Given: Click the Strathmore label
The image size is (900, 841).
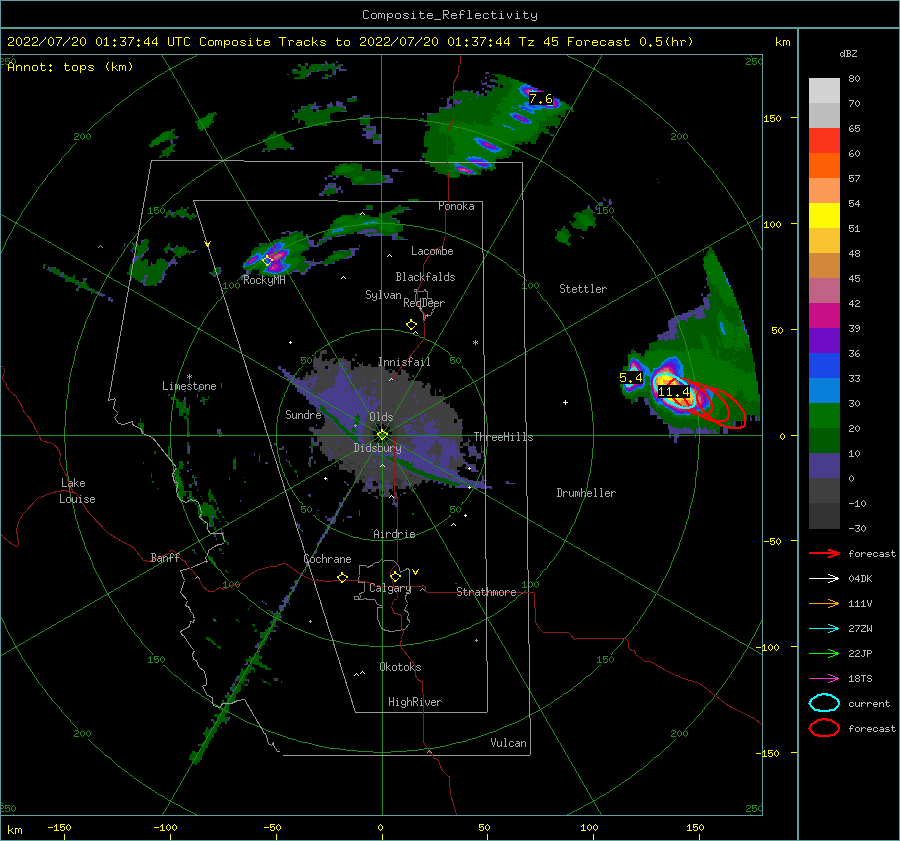Looking at the screenshot, I should 486,592.
